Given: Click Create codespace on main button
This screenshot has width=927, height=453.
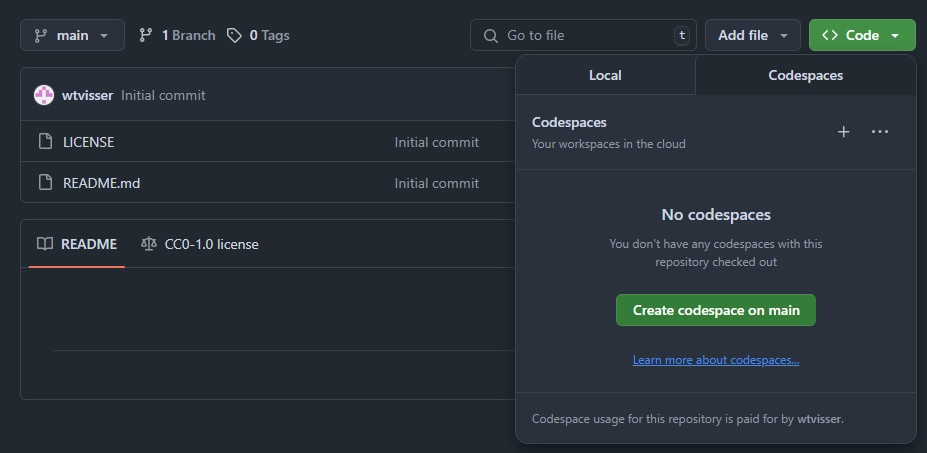Looking at the screenshot, I should tap(716, 310).
